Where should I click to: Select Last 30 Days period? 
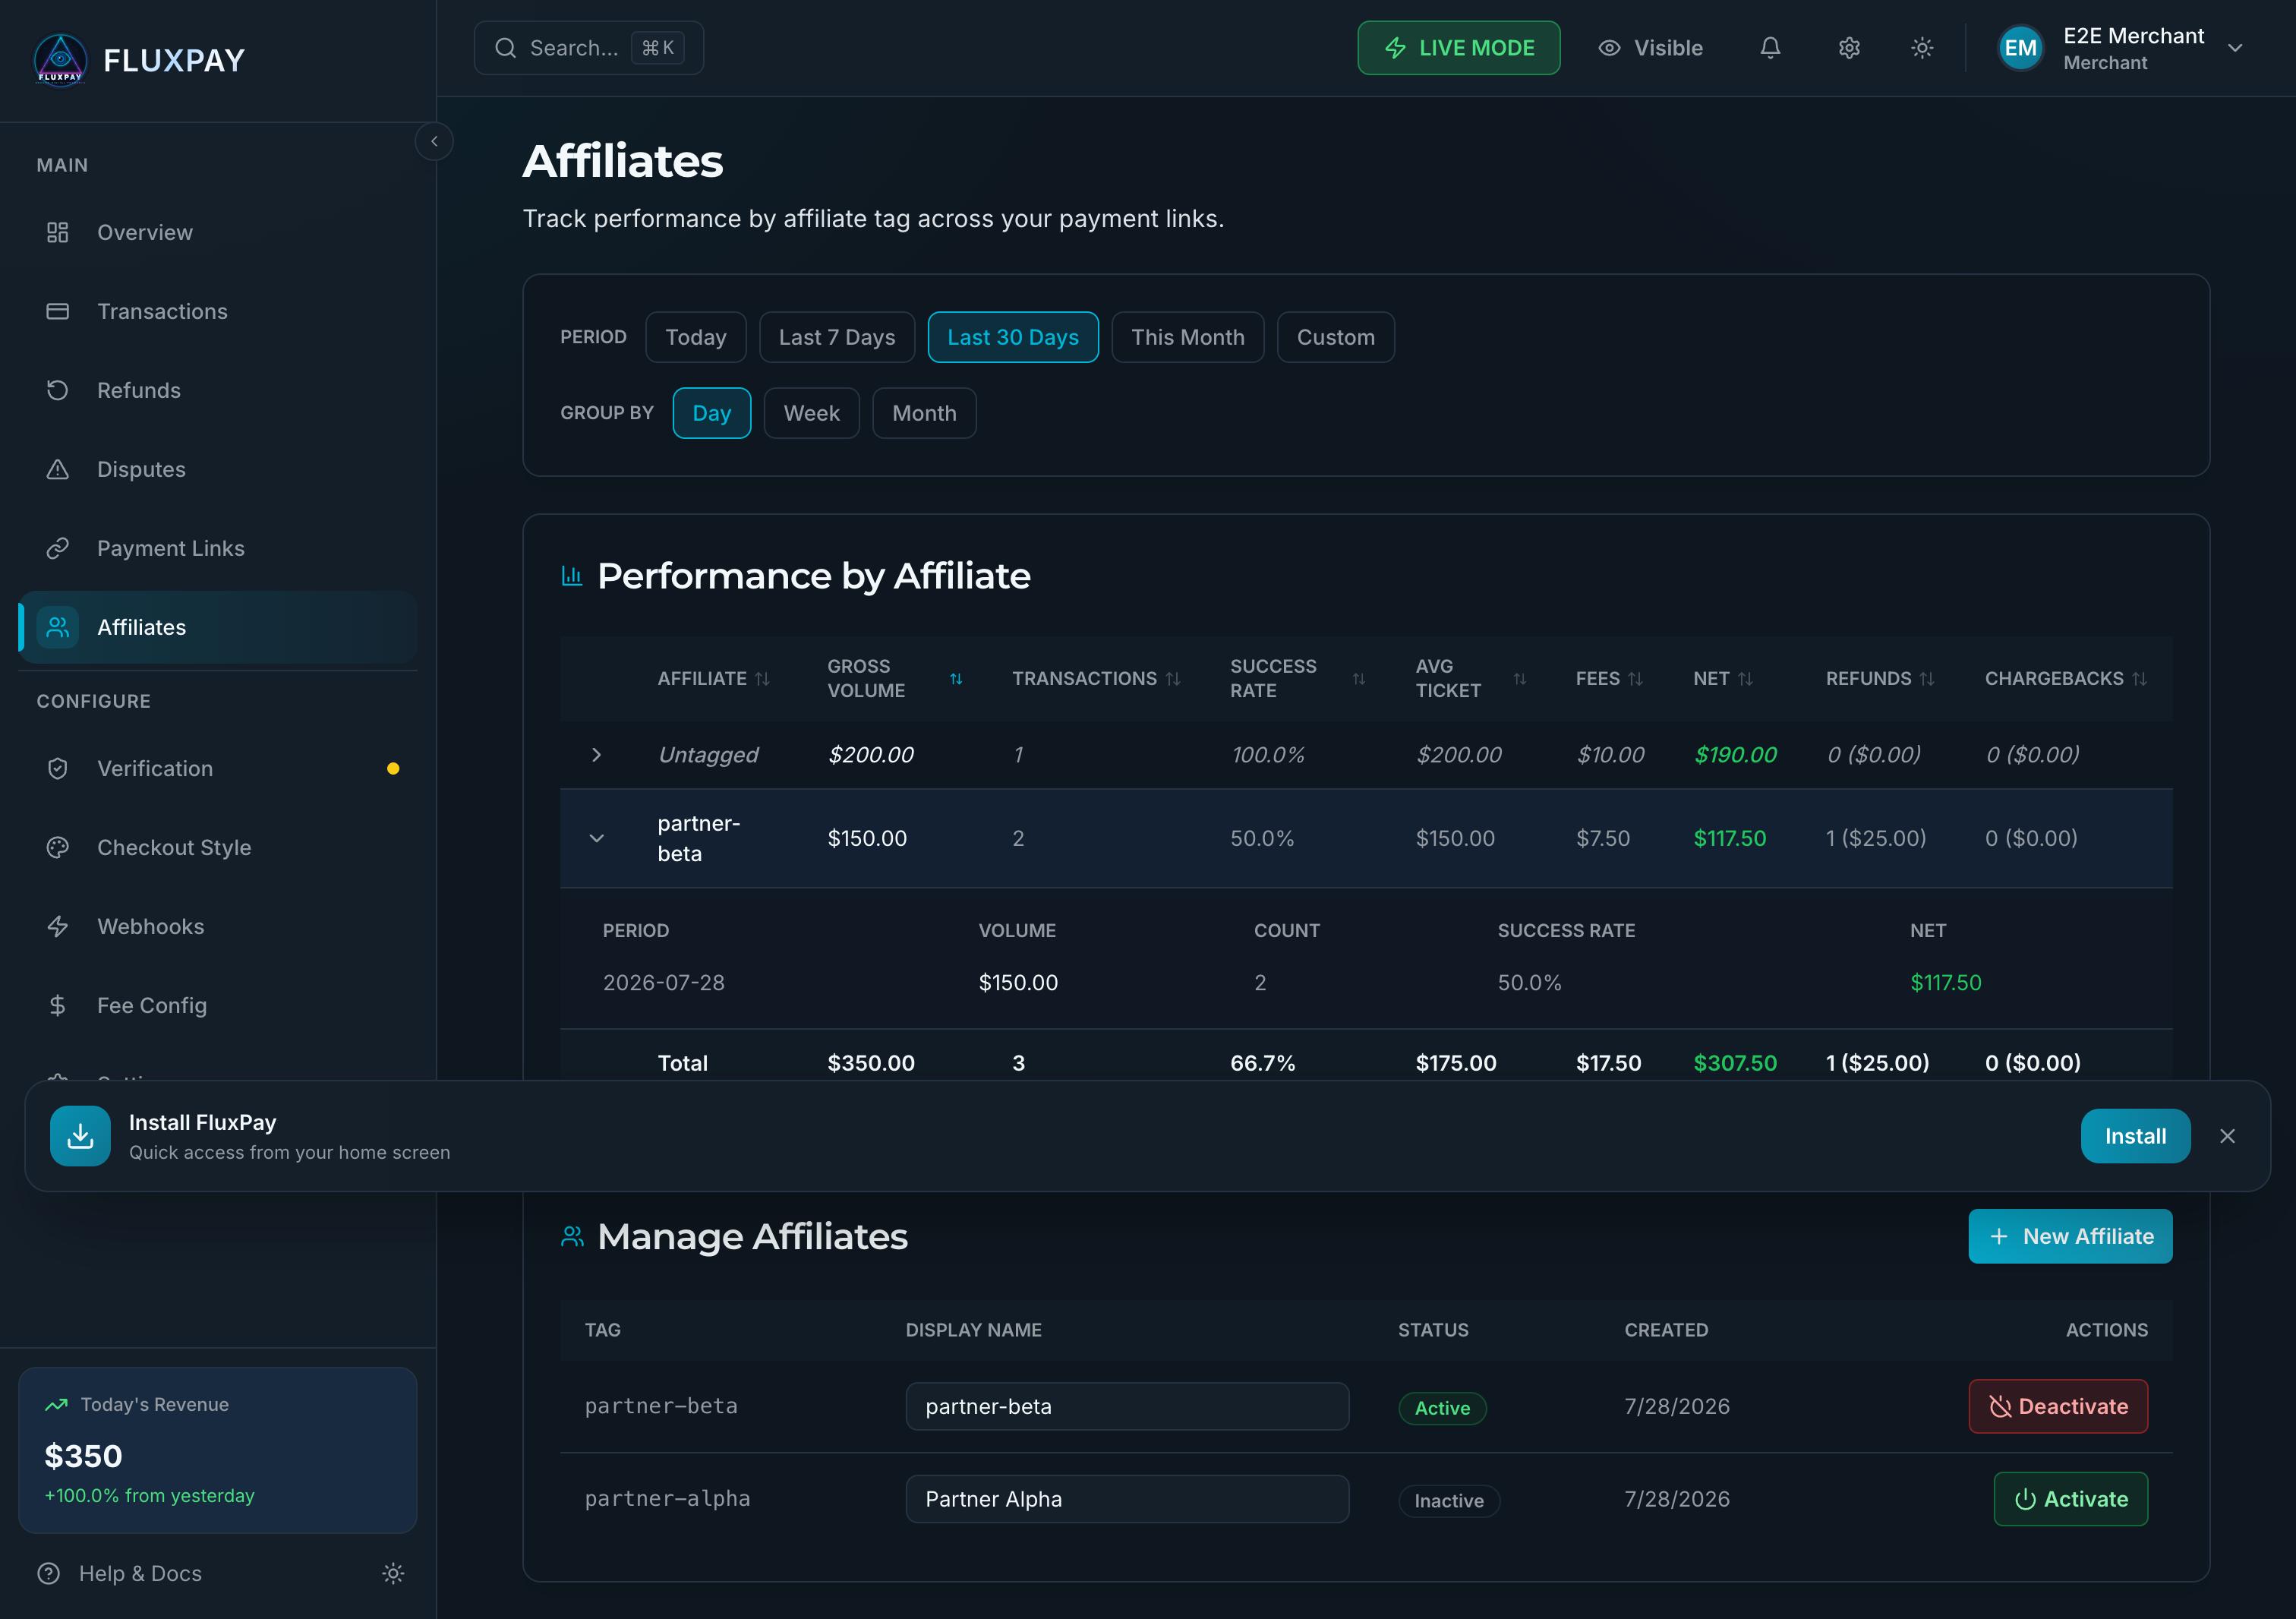[x=1013, y=337]
